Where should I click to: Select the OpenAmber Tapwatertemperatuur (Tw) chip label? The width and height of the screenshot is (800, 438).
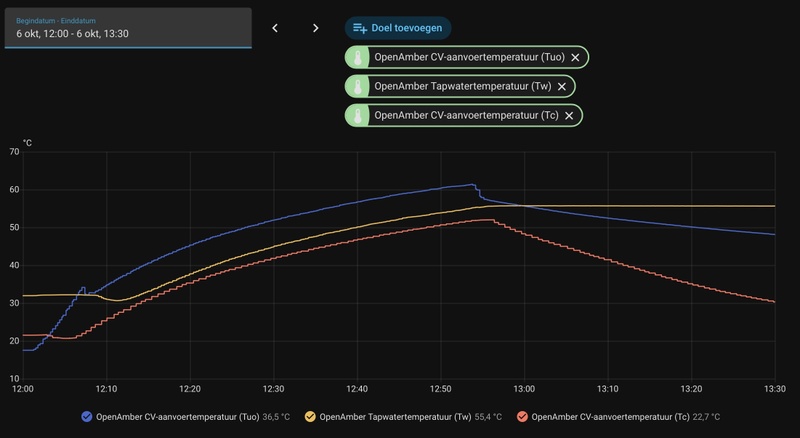click(463, 86)
